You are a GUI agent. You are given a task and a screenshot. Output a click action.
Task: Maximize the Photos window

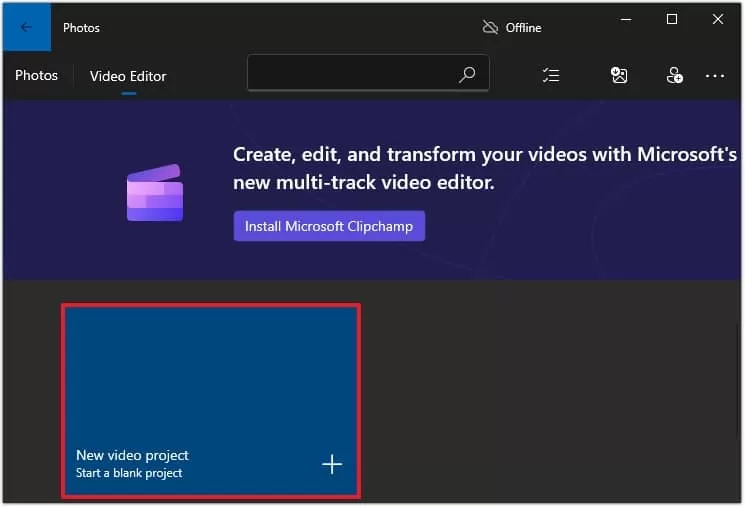pos(672,19)
